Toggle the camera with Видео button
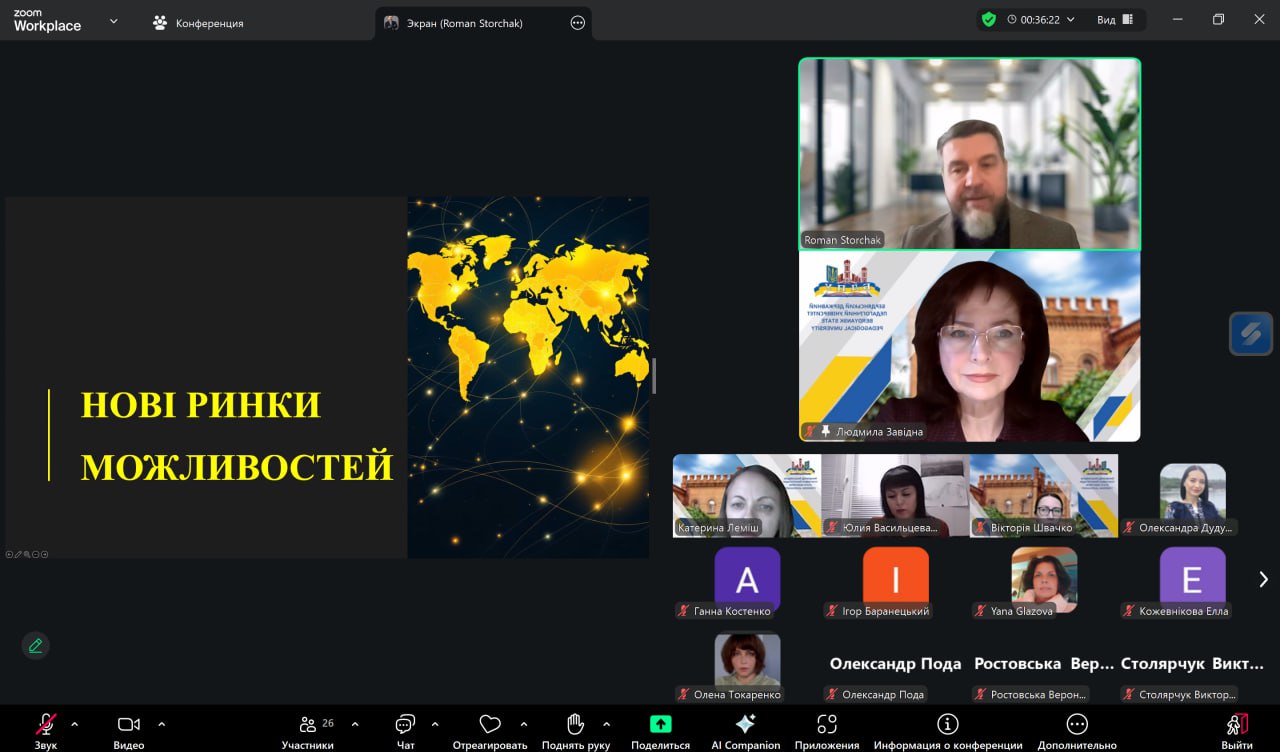This screenshot has width=1280, height=752. (128, 725)
